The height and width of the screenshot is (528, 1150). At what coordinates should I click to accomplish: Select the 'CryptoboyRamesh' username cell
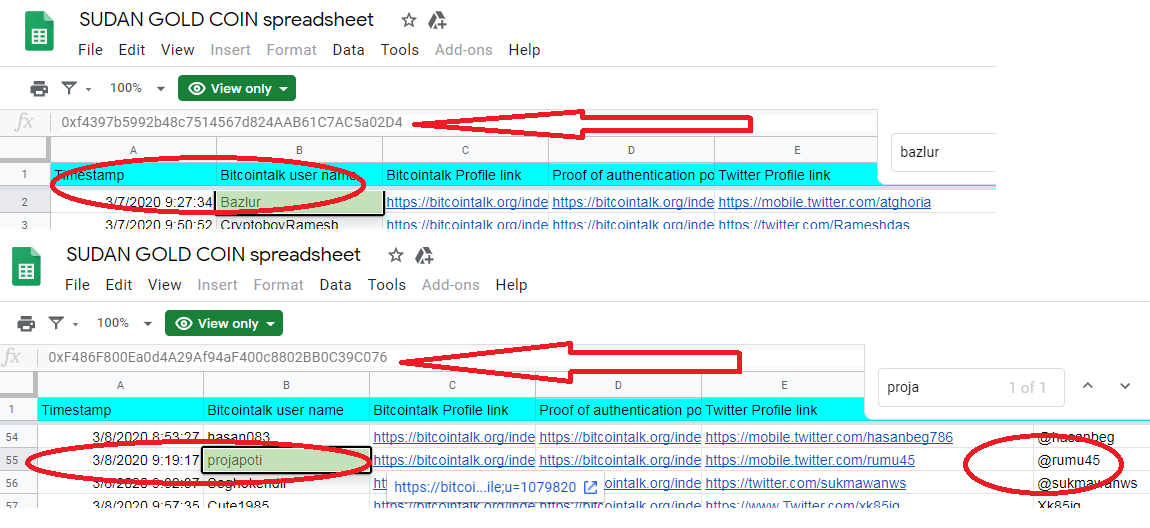299,223
